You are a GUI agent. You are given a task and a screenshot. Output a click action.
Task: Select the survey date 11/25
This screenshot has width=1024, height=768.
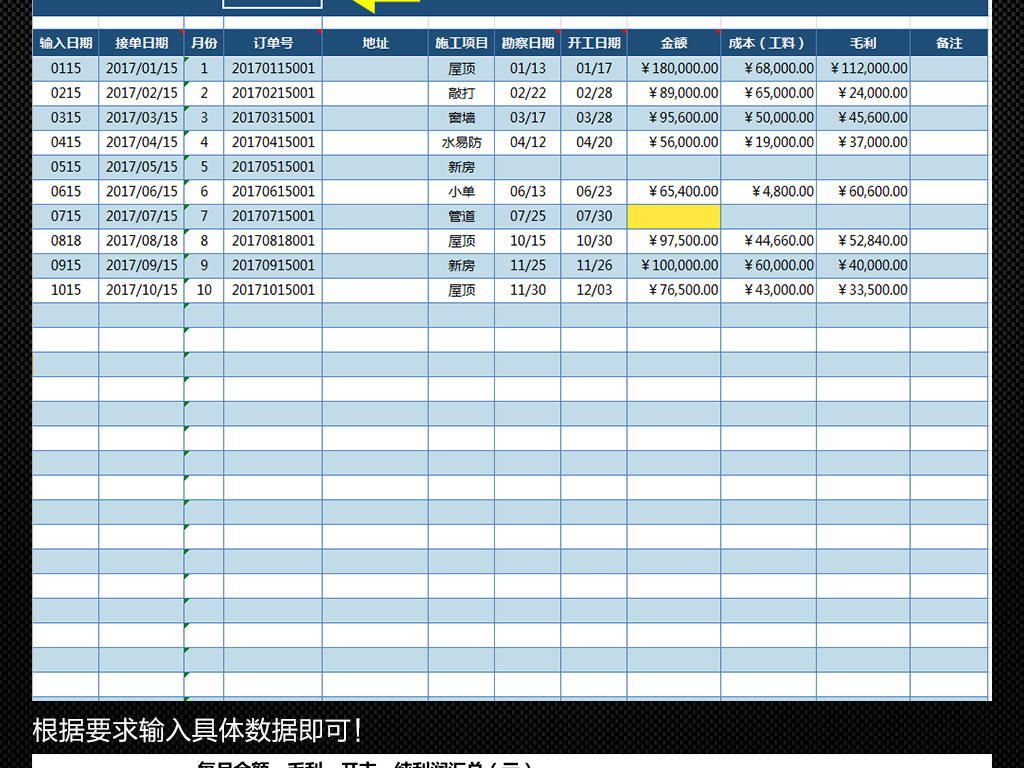coord(528,265)
